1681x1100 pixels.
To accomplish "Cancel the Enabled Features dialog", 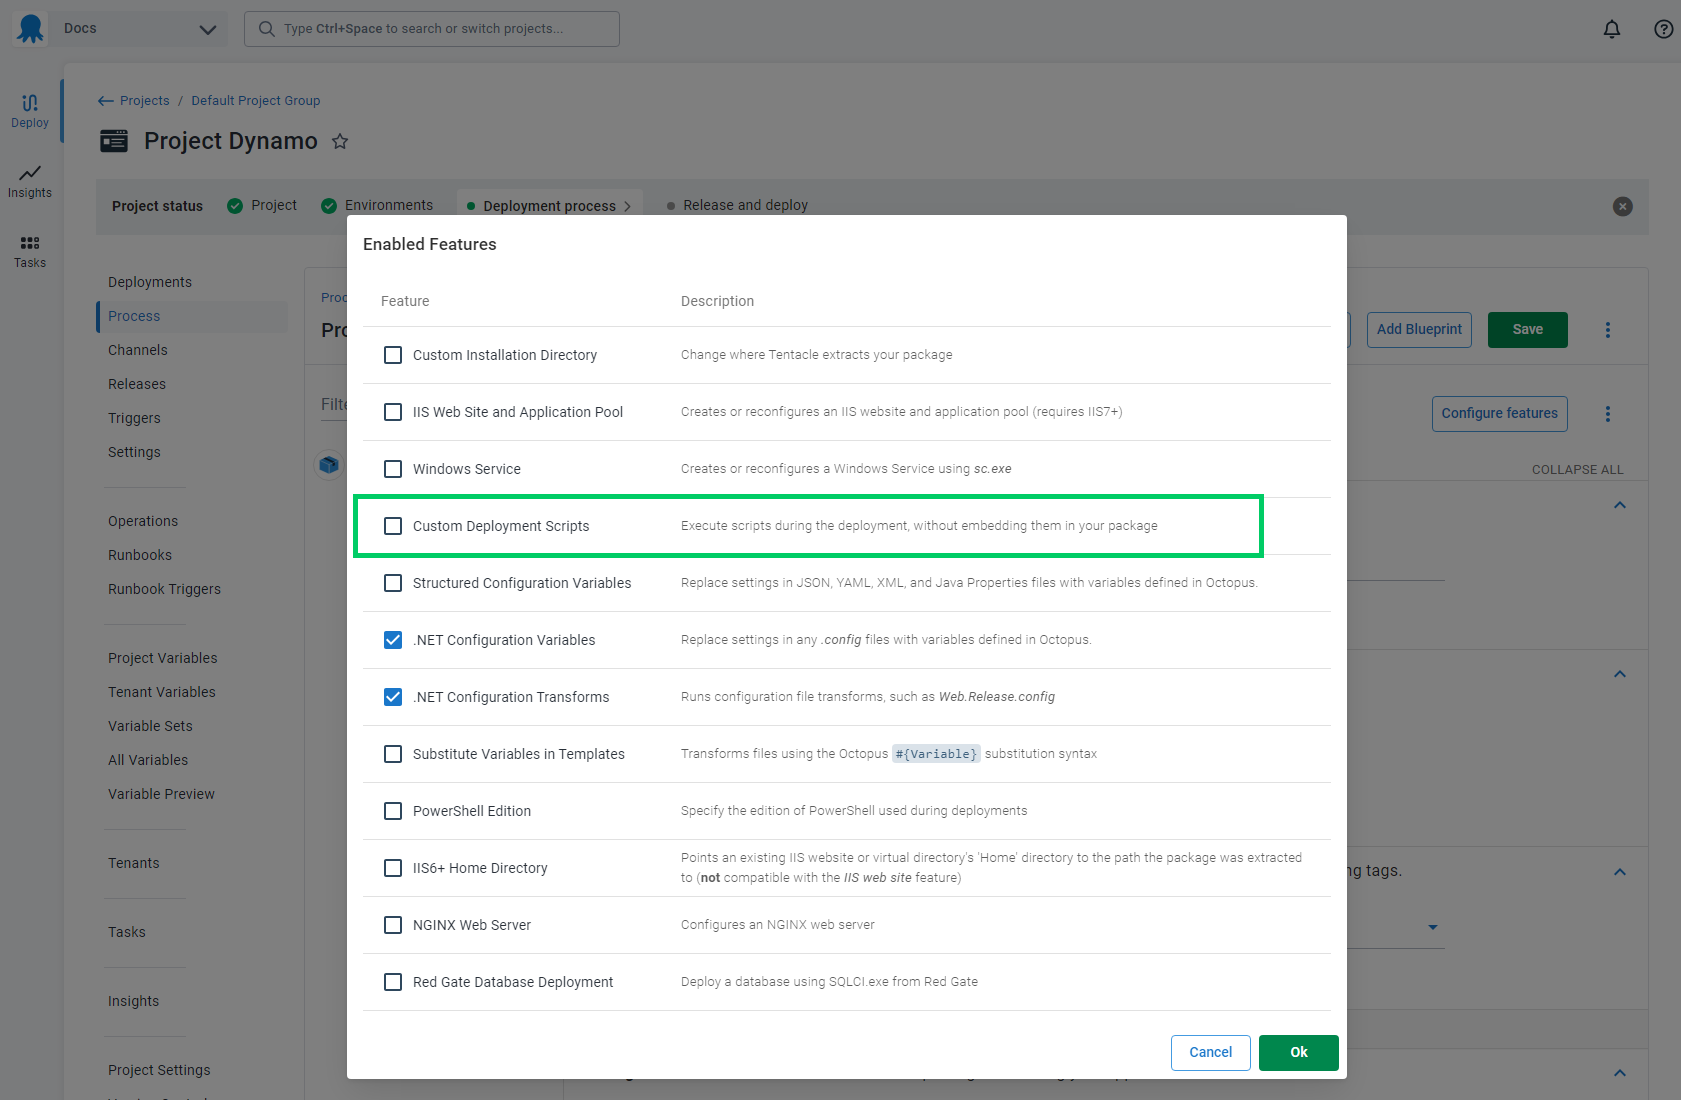I will [1211, 1053].
